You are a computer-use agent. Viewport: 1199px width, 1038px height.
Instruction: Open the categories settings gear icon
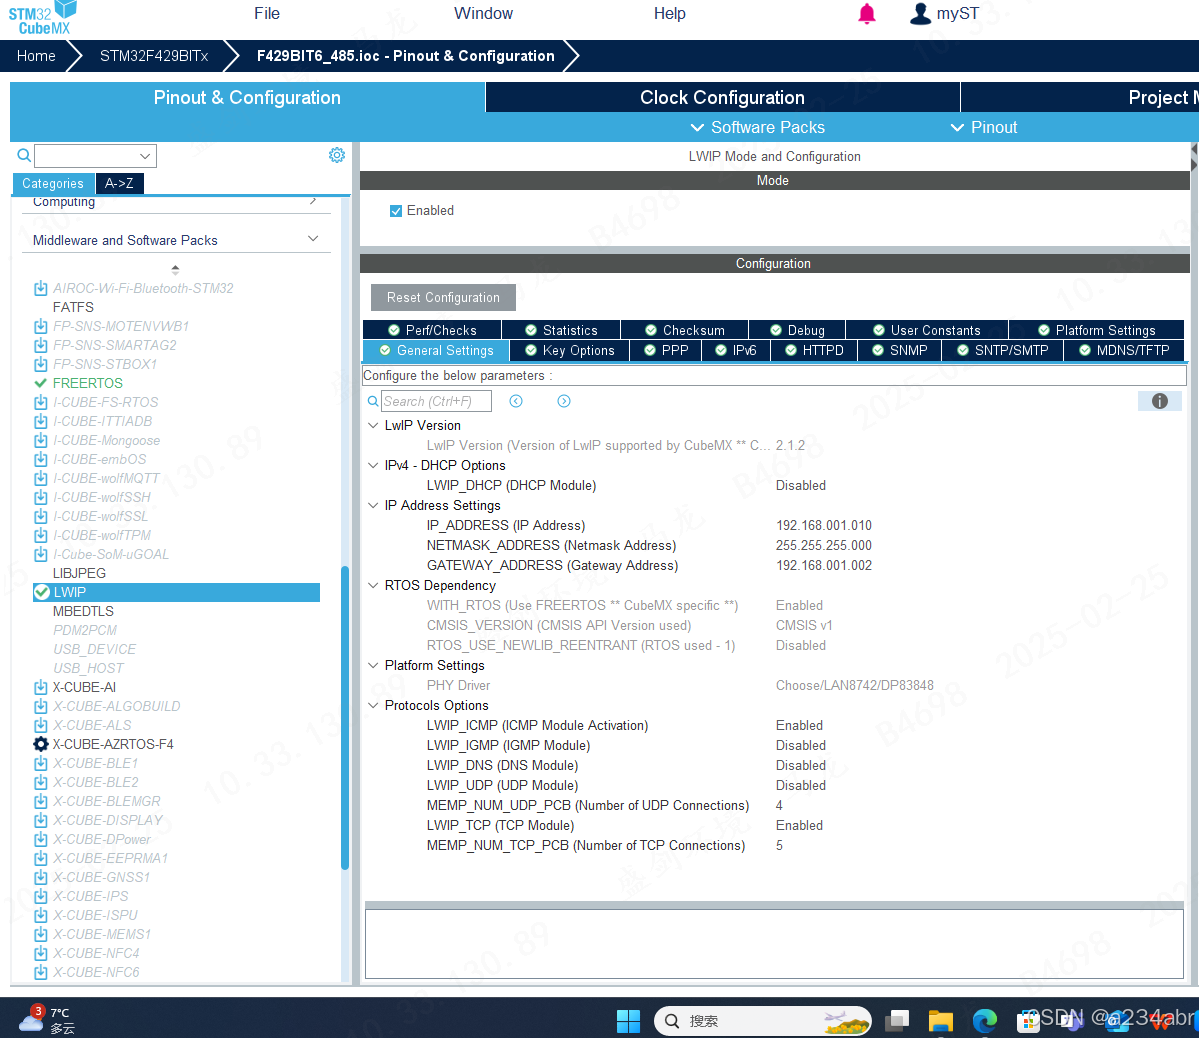(336, 155)
